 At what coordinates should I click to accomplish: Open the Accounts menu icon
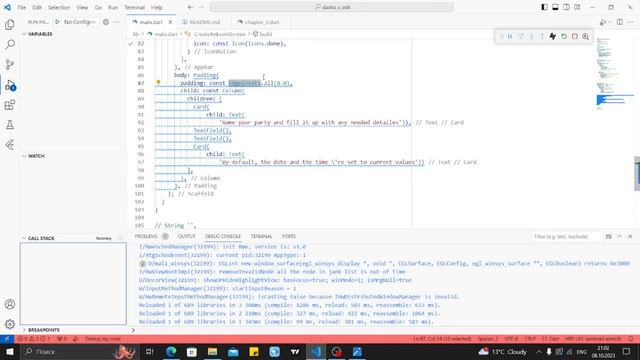(10, 304)
